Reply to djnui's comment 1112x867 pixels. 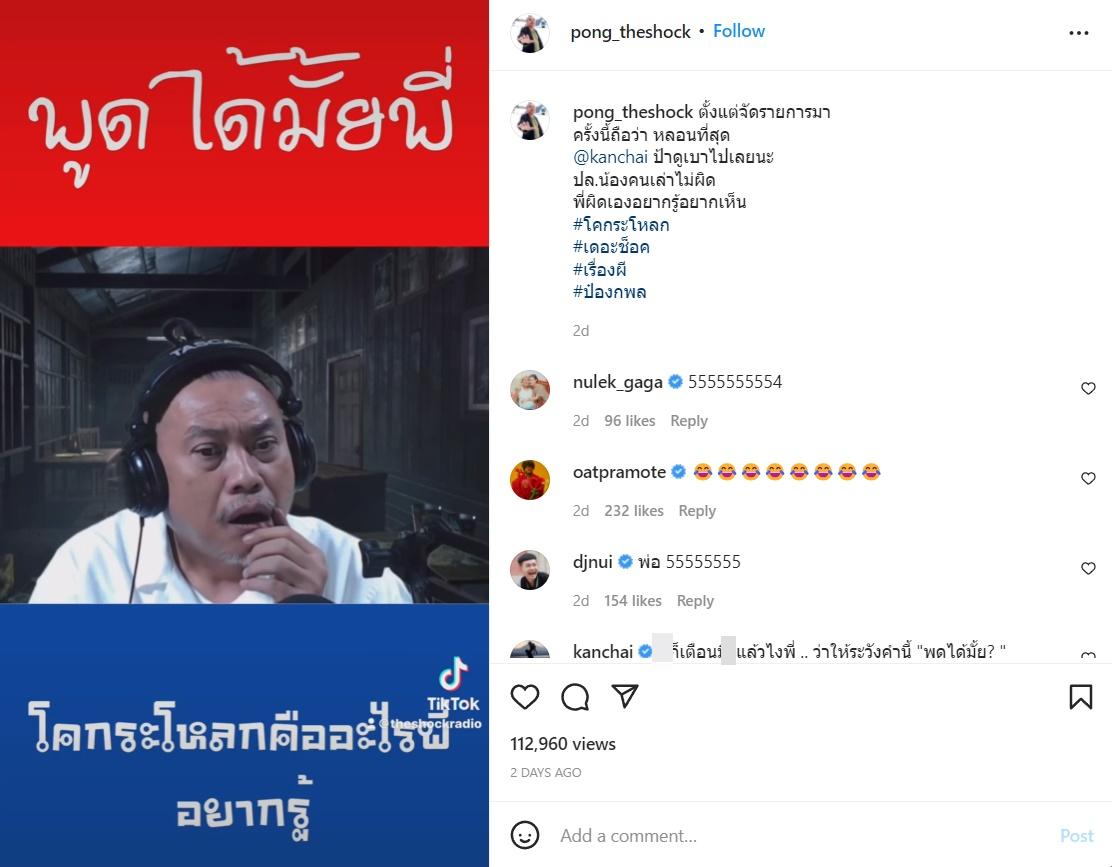pos(695,600)
